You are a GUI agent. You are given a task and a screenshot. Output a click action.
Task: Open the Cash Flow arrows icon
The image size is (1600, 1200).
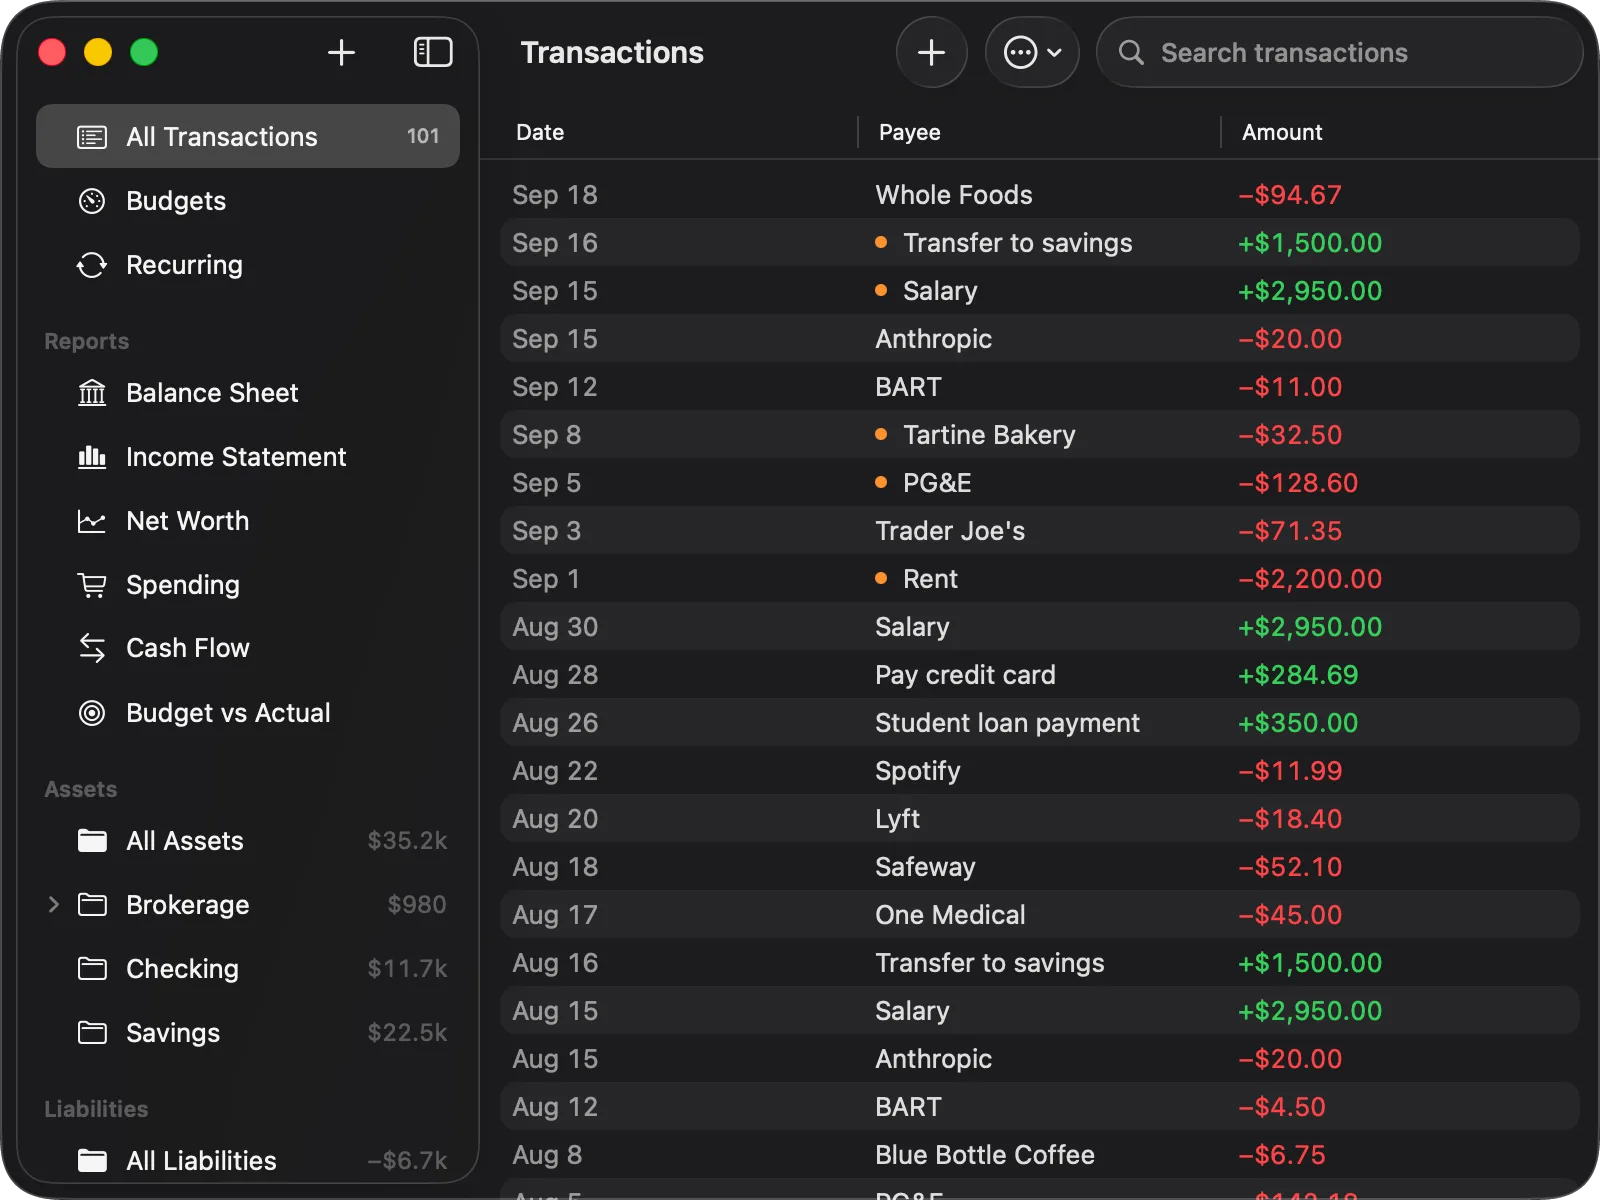click(x=92, y=648)
